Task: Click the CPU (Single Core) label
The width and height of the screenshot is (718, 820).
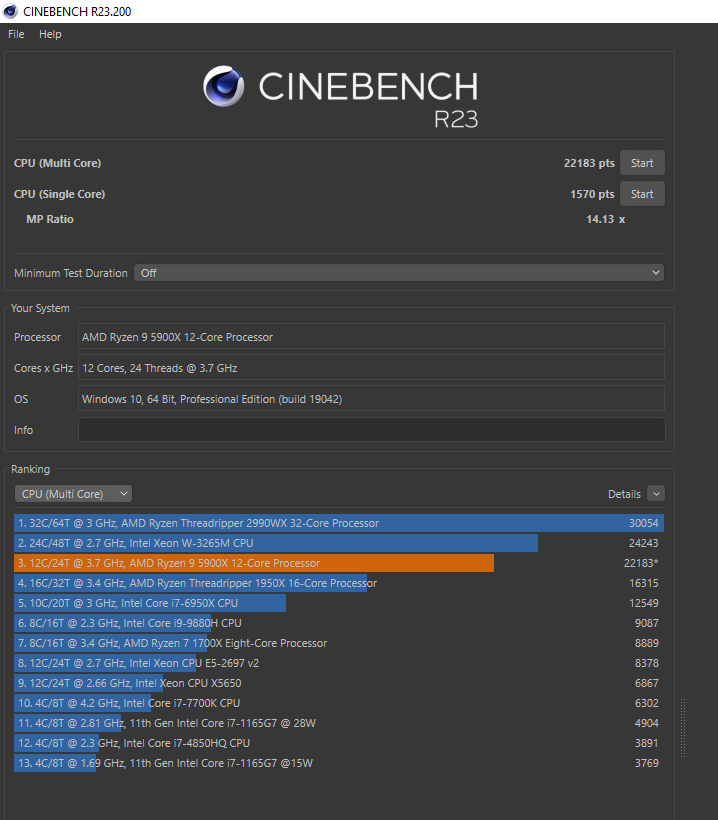Action: pyautogui.click(x=60, y=194)
